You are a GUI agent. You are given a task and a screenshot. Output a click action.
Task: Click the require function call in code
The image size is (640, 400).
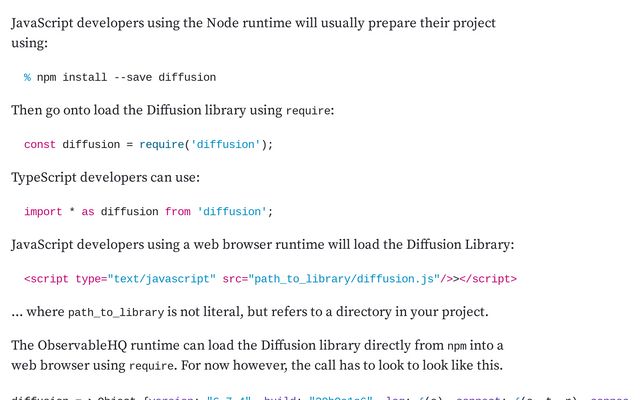point(162,144)
